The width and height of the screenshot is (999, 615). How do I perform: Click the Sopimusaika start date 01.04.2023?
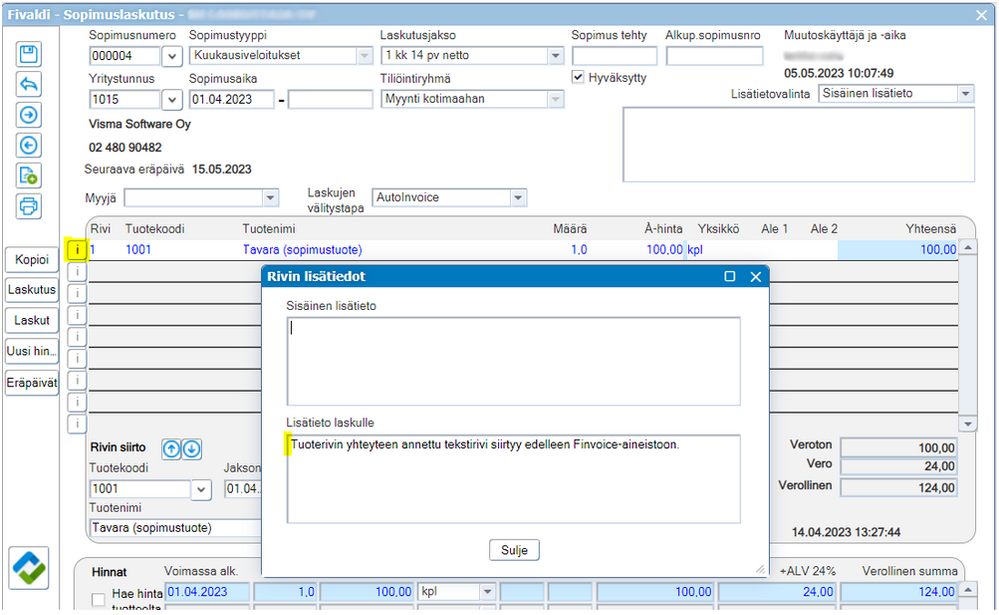click(232, 99)
